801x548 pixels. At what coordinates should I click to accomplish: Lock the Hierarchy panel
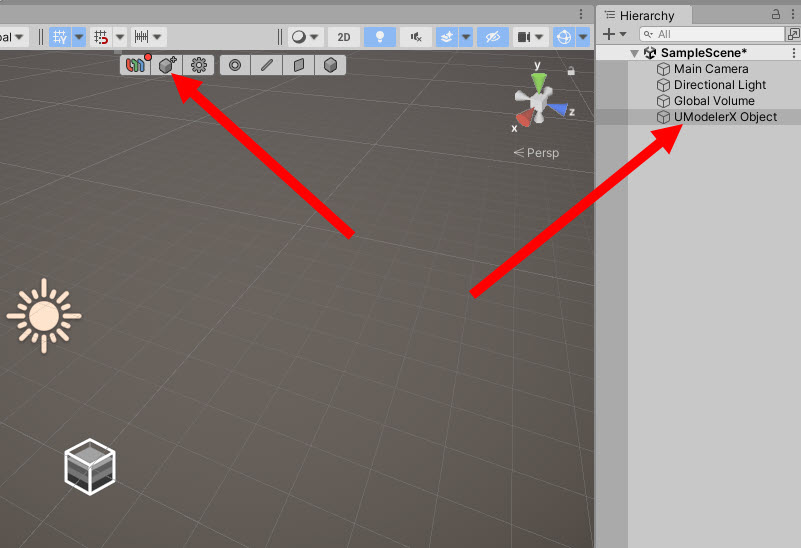click(x=775, y=14)
